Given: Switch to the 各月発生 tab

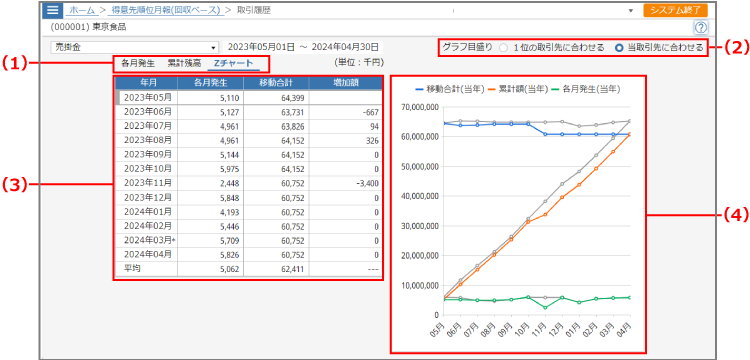Looking at the screenshot, I should (138, 63).
